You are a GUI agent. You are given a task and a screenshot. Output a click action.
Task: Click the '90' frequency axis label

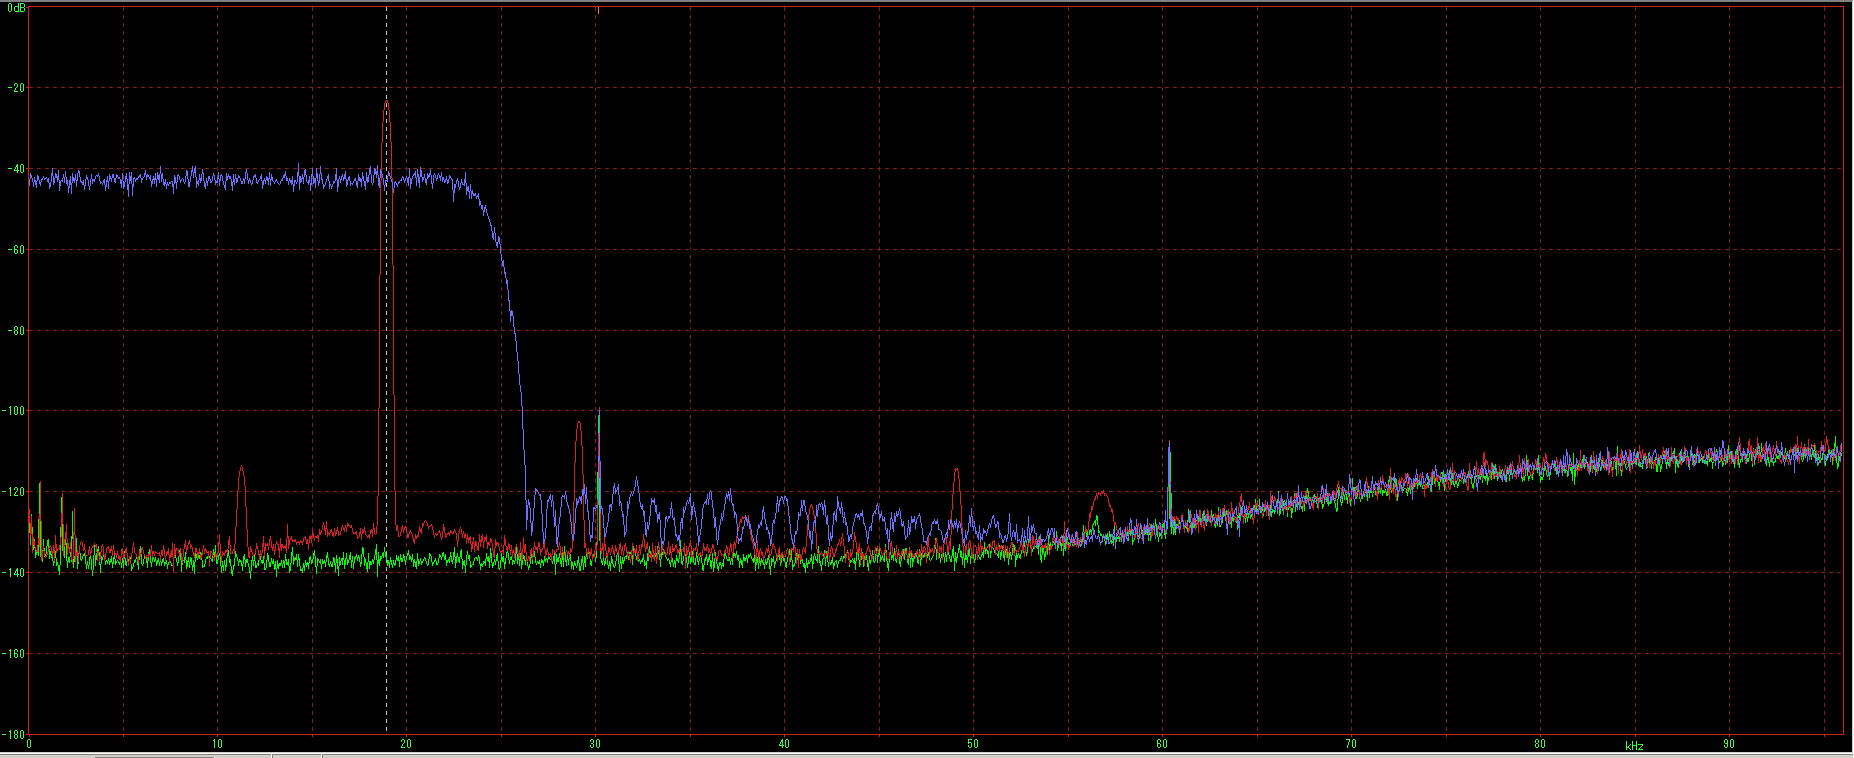[x=1729, y=744]
